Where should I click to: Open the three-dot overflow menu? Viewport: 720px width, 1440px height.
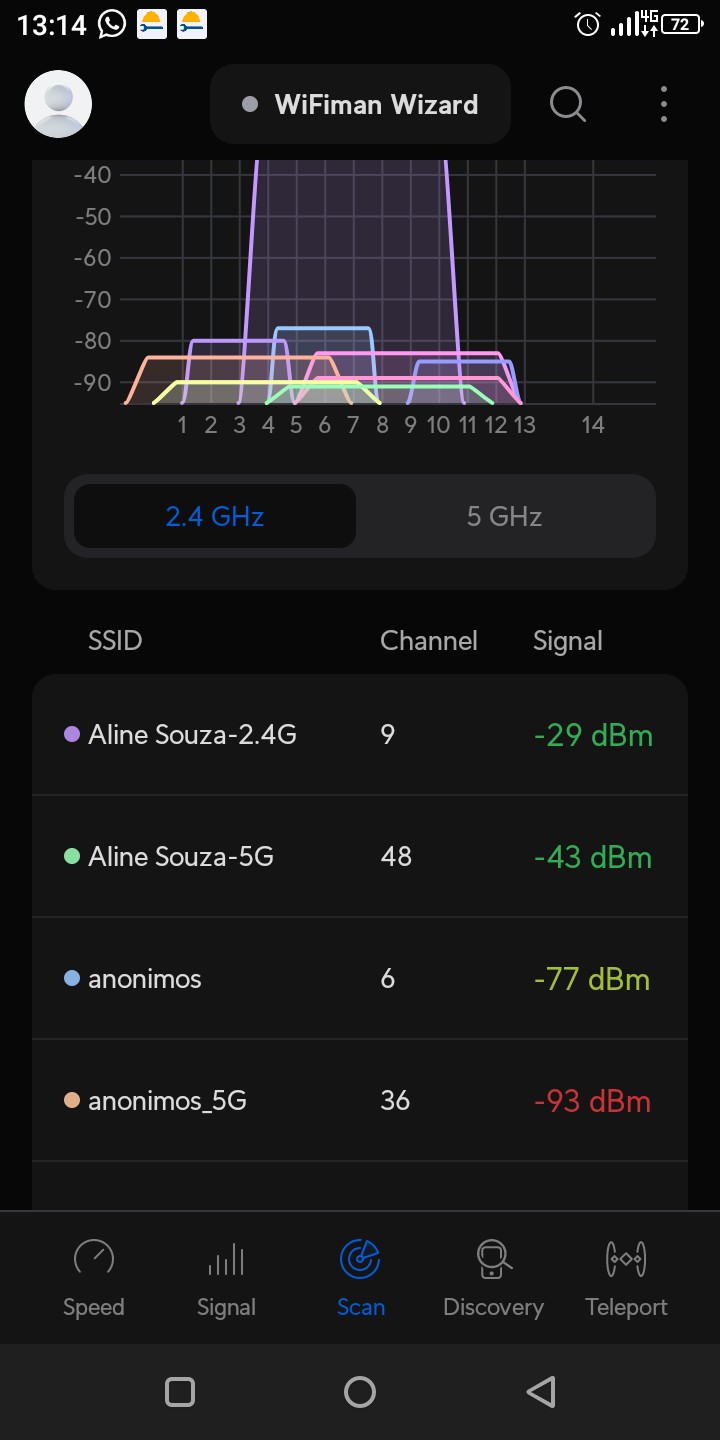tap(664, 104)
